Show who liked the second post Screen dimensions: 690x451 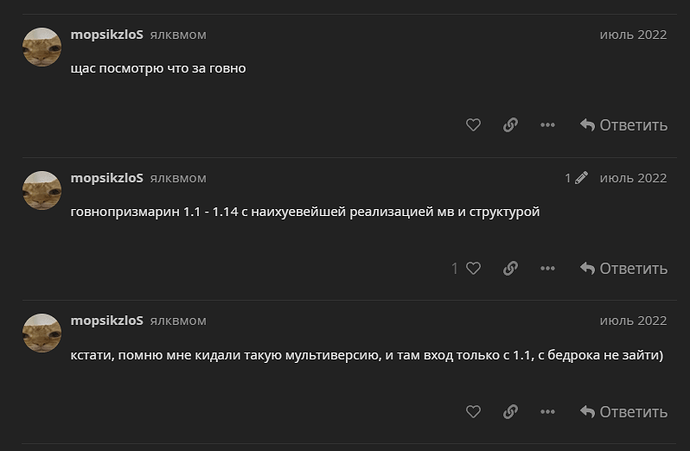point(455,268)
